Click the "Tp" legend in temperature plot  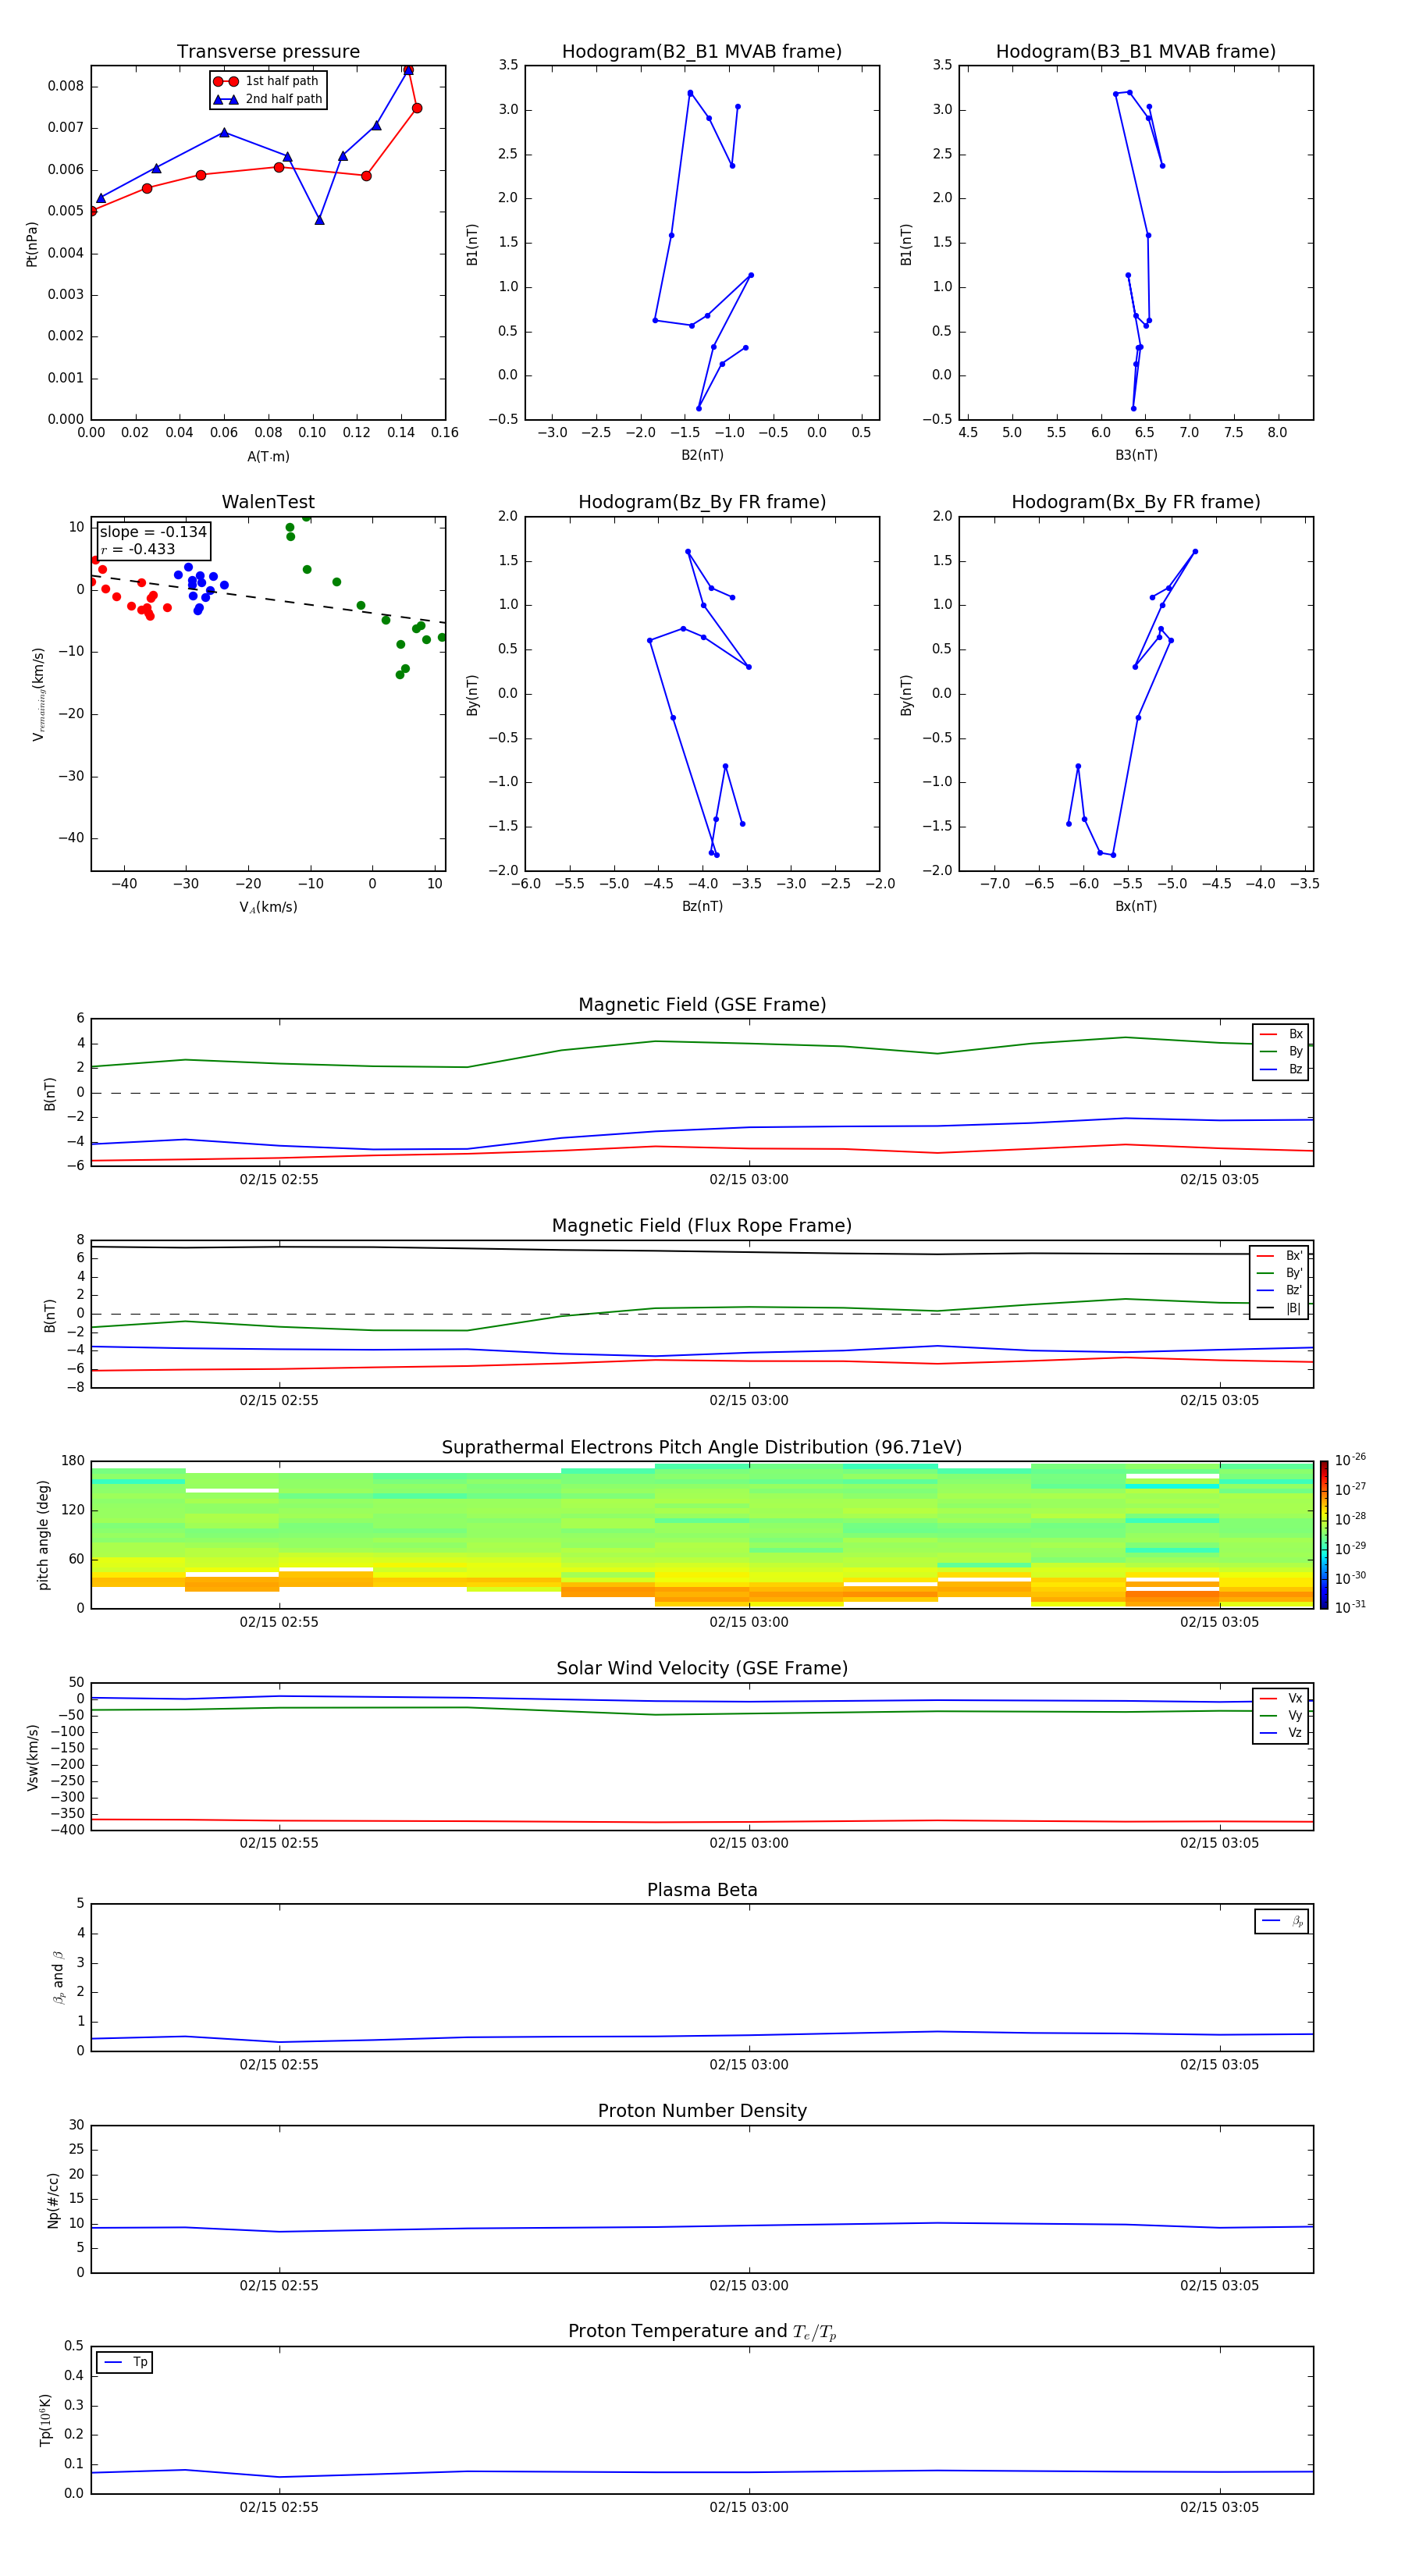tap(124, 2362)
